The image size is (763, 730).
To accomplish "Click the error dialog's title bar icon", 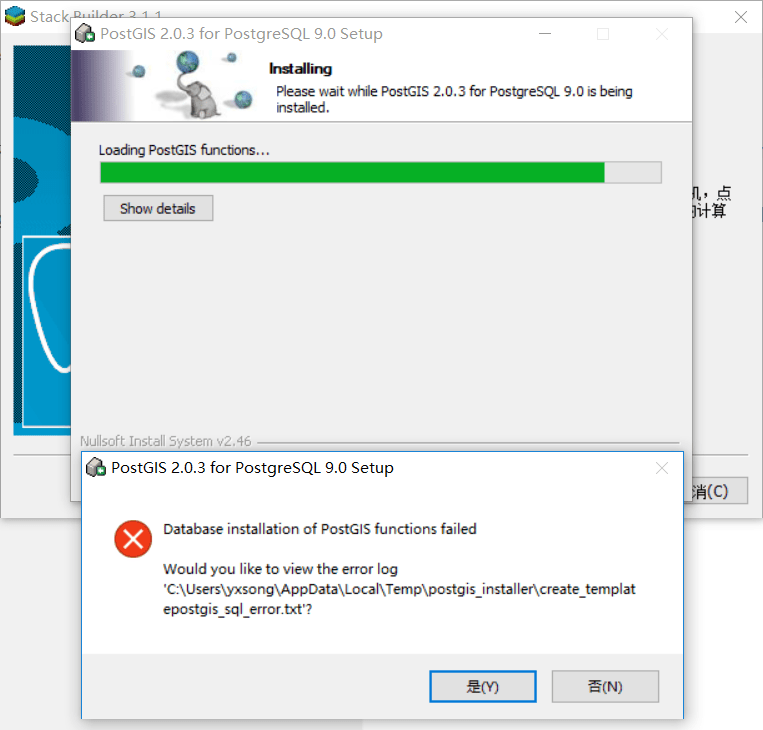I will 96,467.
